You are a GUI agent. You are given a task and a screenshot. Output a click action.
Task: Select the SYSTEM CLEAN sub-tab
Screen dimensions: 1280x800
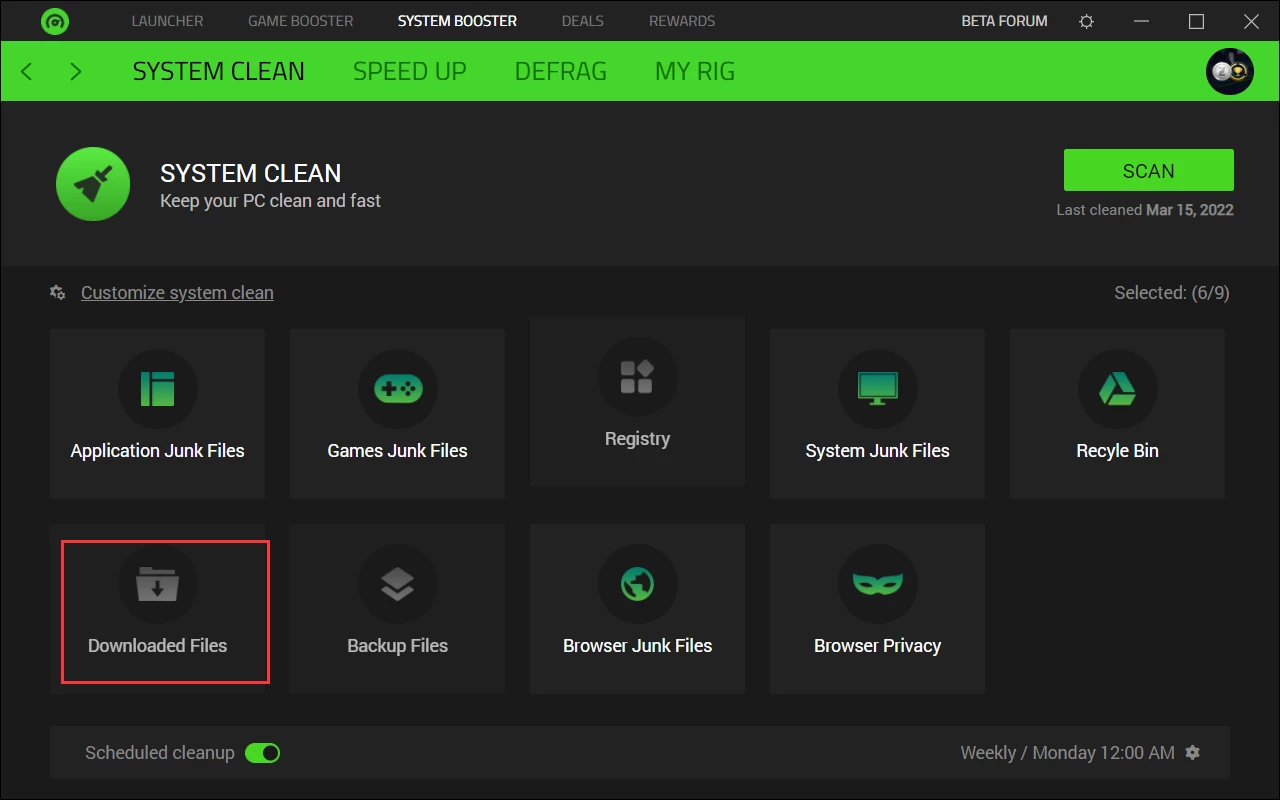pos(219,71)
